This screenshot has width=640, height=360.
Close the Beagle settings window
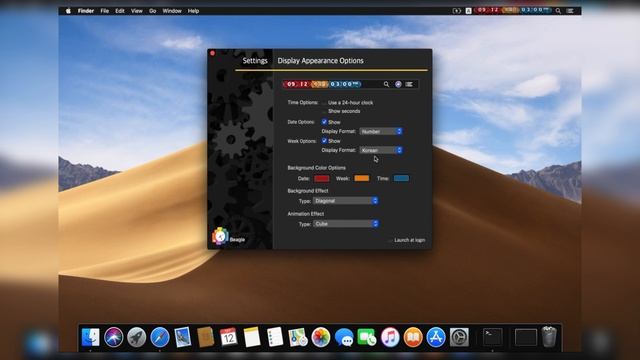coord(212,53)
